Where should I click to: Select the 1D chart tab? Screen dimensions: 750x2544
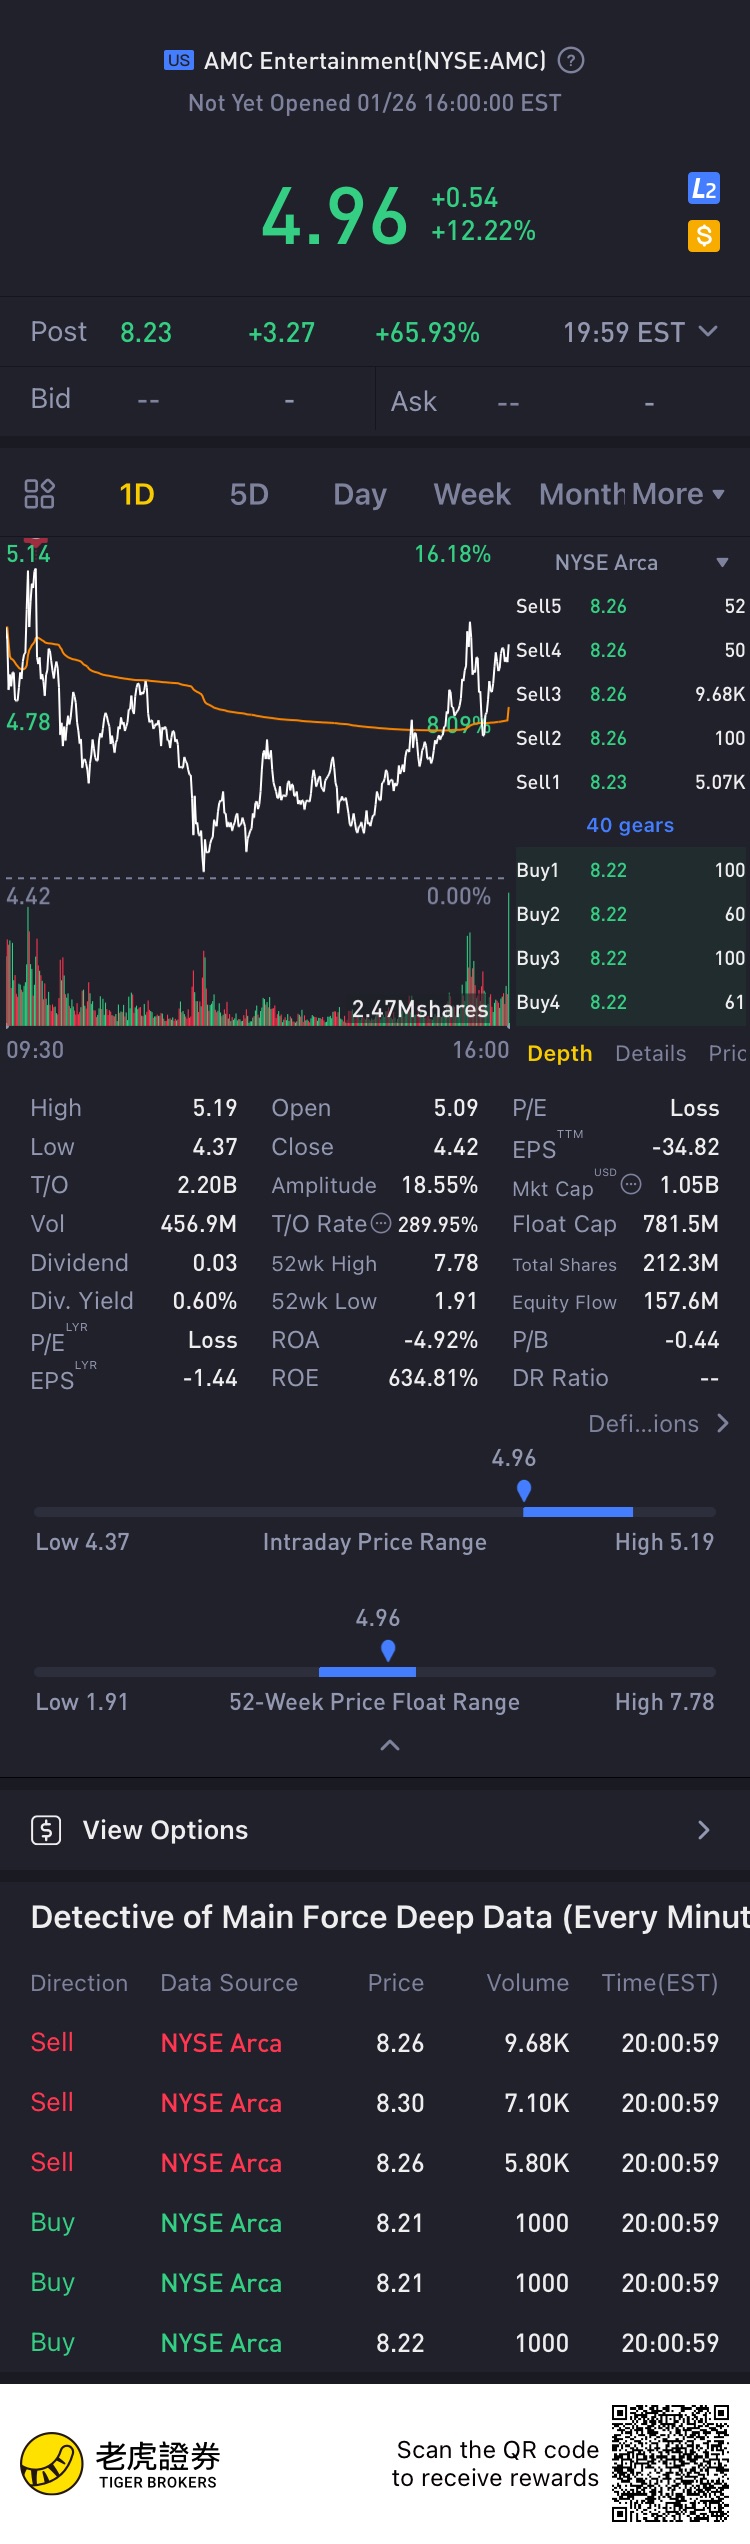[x=137, y=494]
